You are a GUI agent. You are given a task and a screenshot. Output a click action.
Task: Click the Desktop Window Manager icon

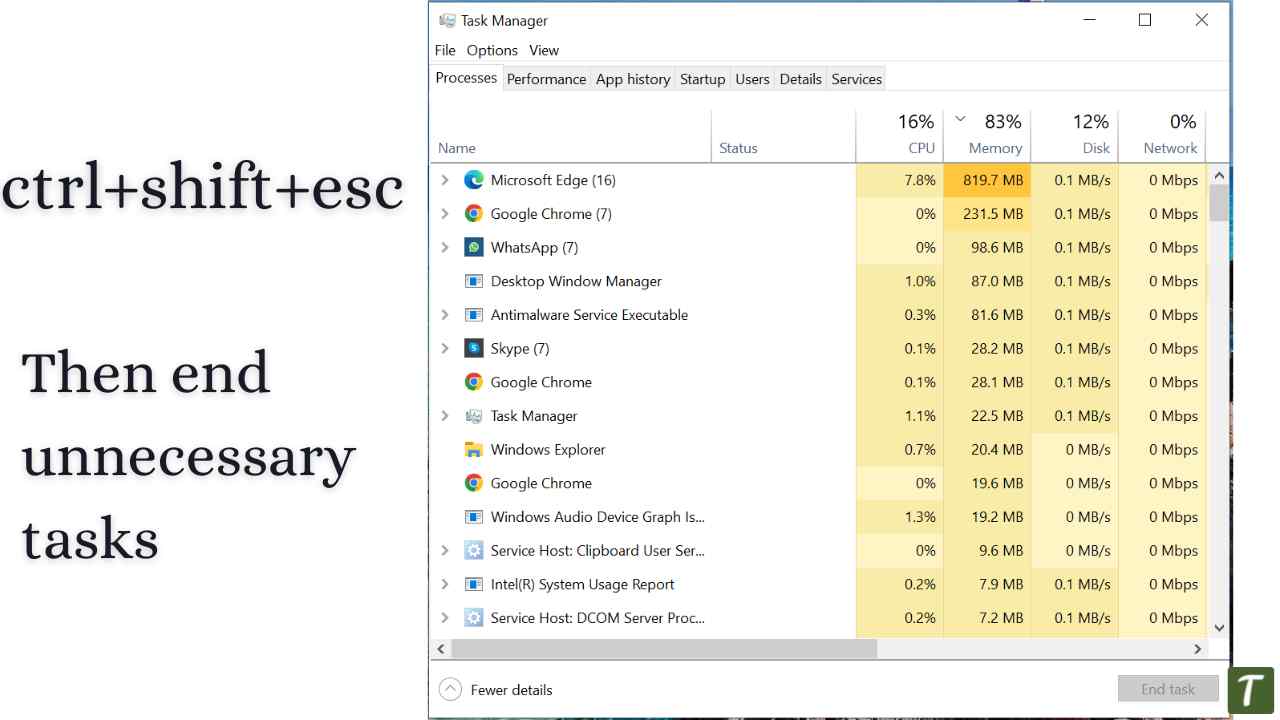(x=474, y=281)
